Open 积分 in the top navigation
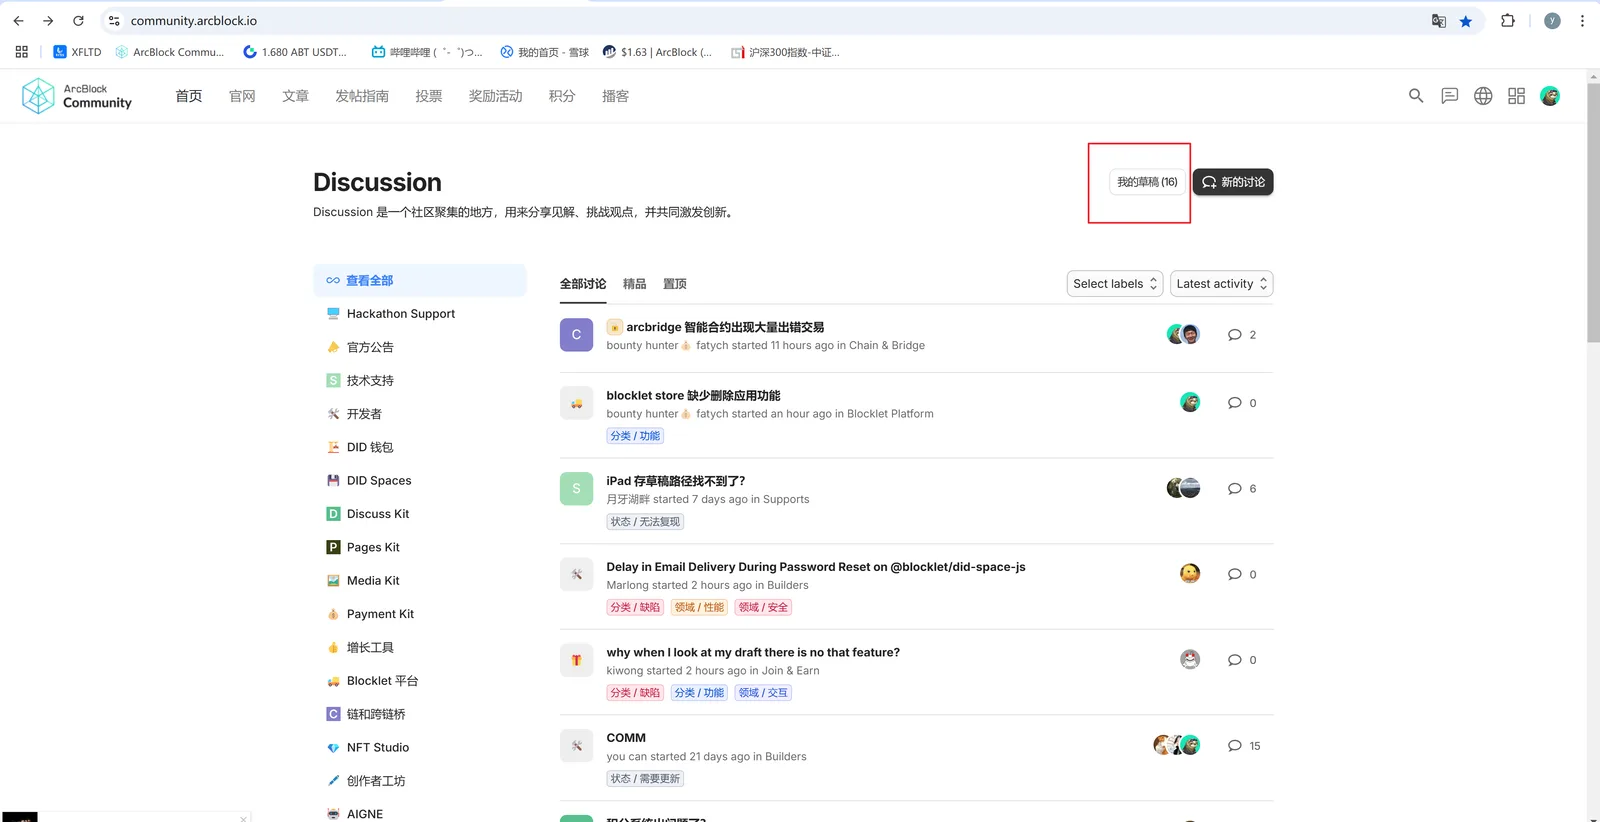Image resolution: width=1600 pixels, height=822 pixels. (x=562, y=96)
